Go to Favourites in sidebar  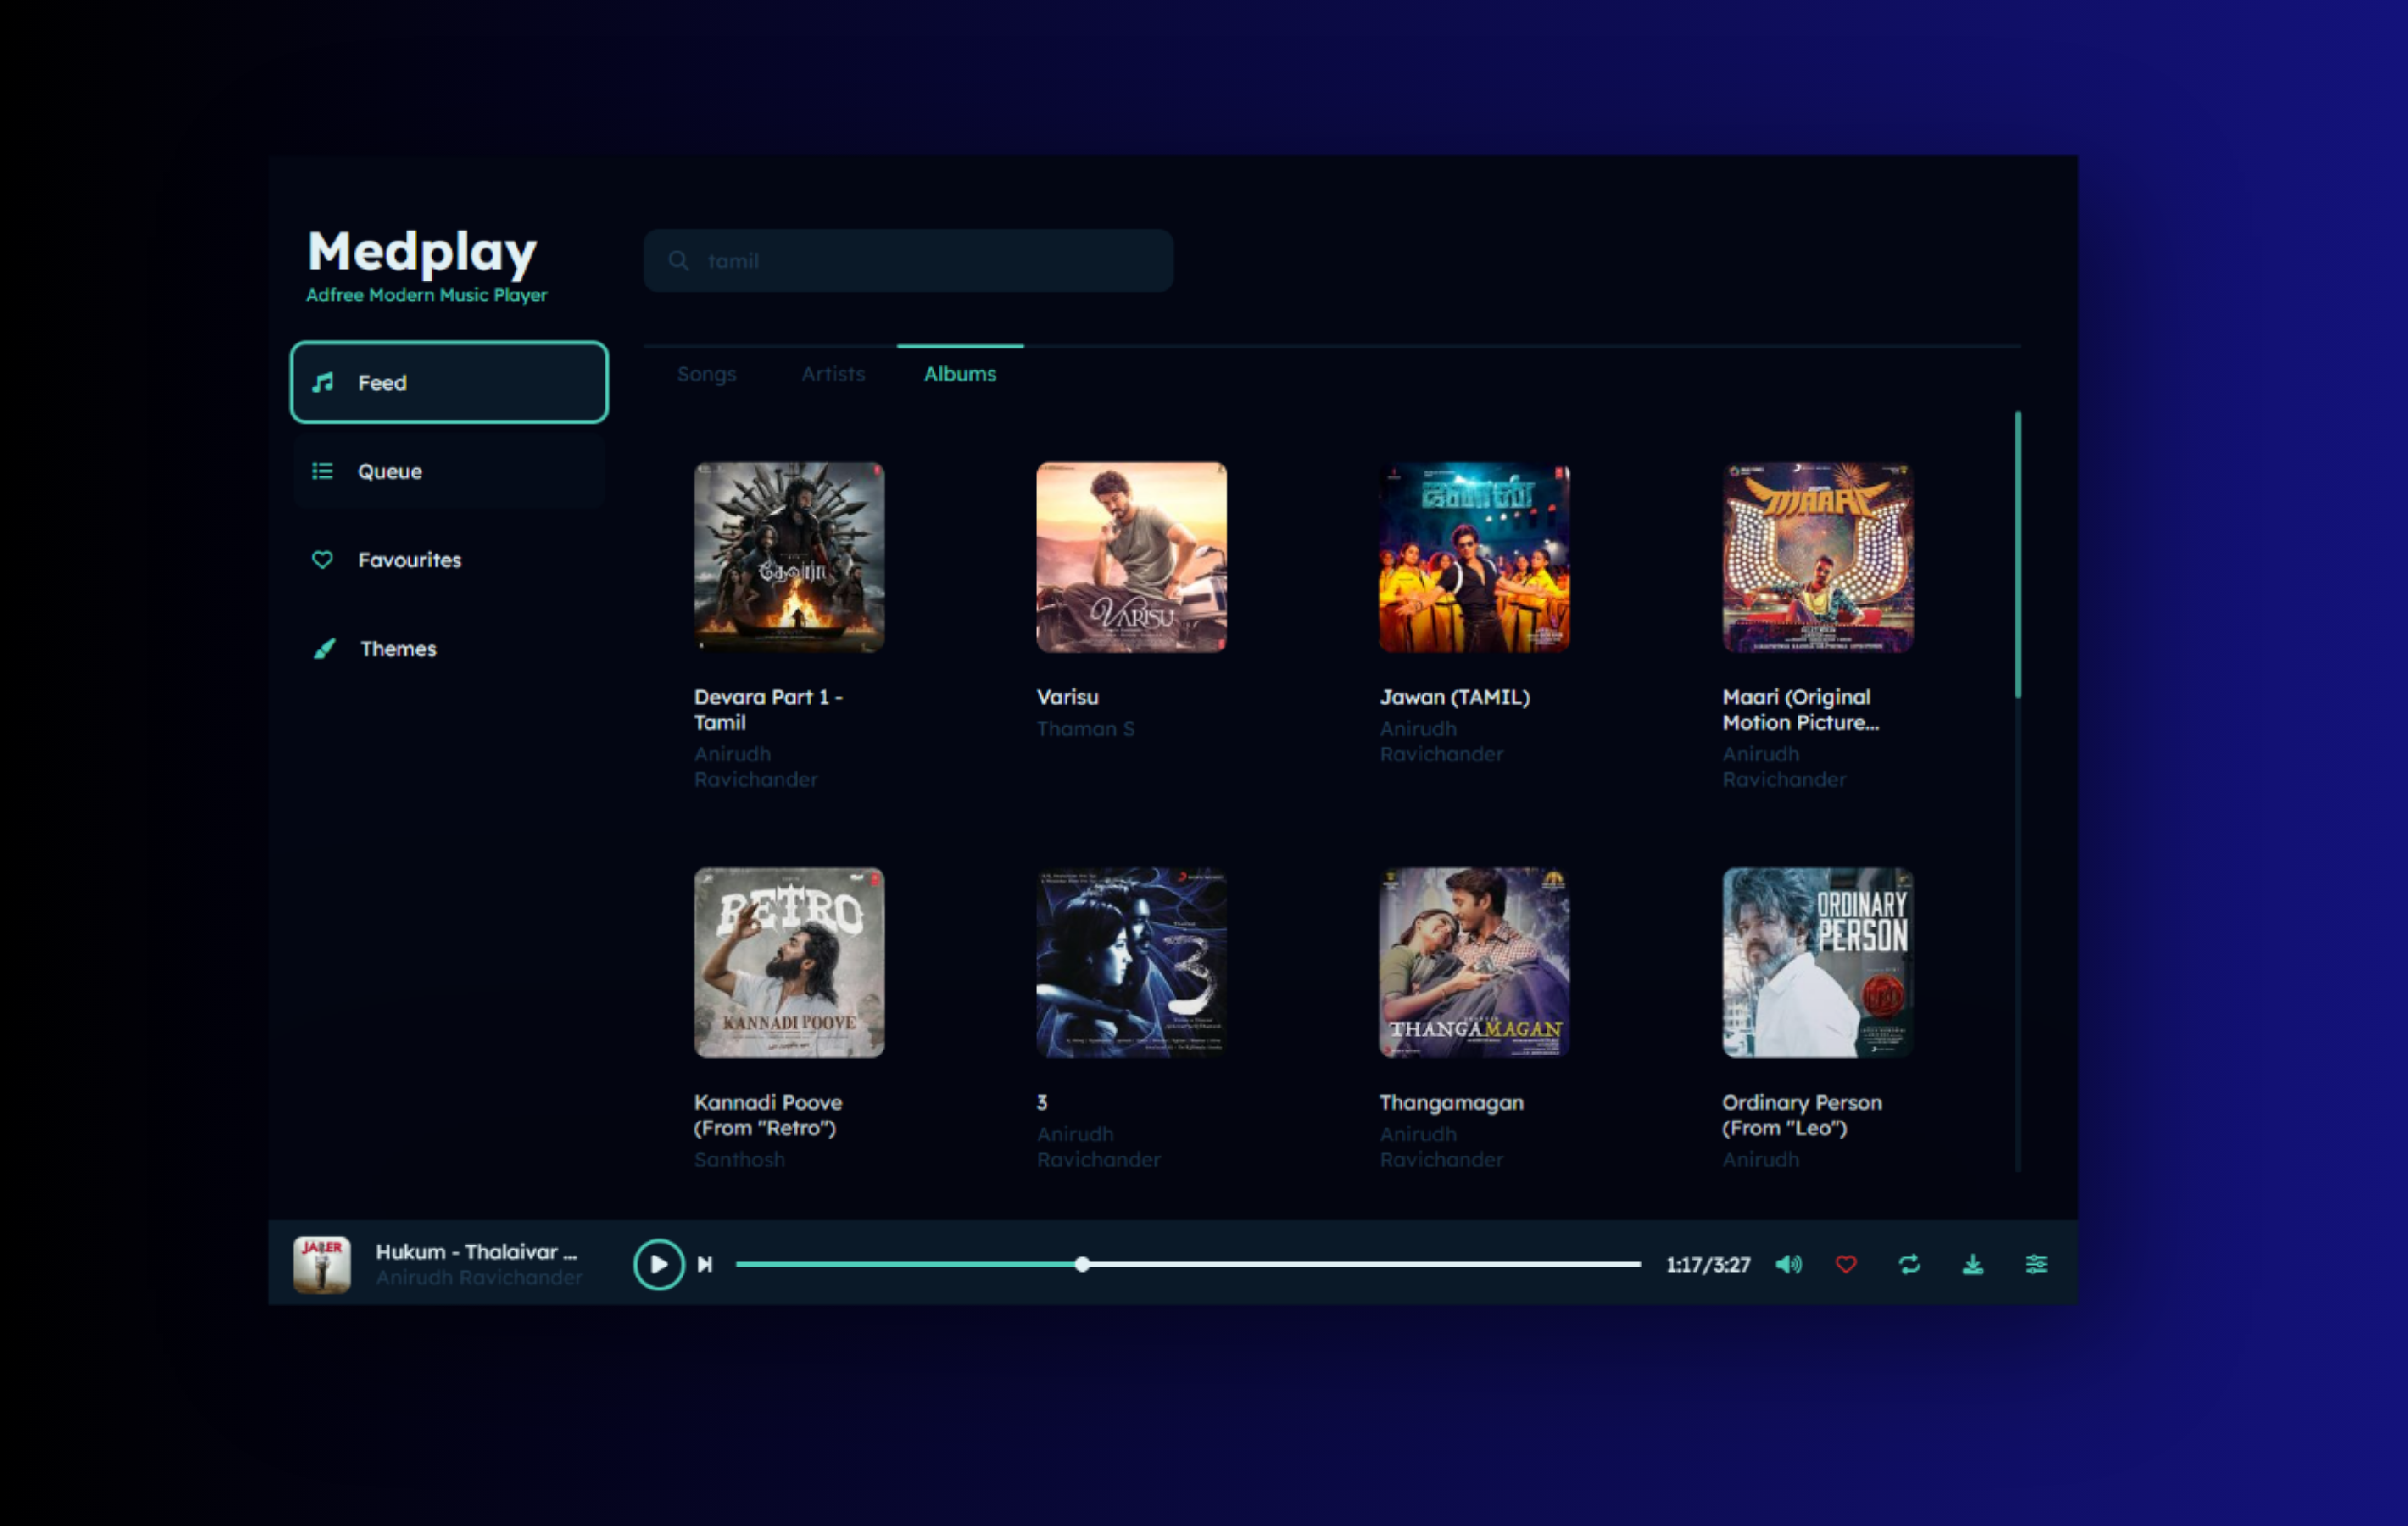449,560
